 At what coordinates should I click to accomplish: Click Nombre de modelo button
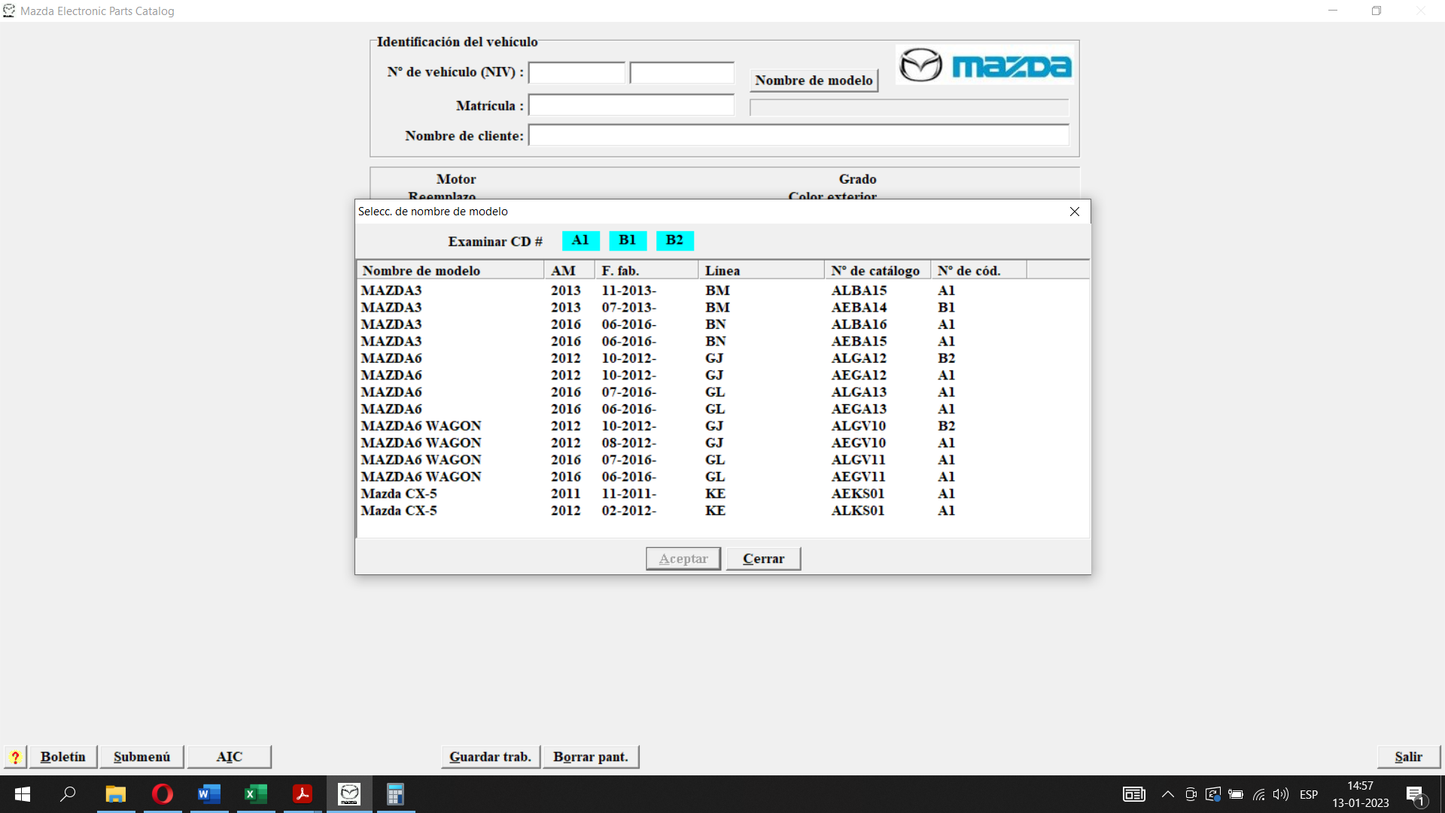tap(814, 80)
